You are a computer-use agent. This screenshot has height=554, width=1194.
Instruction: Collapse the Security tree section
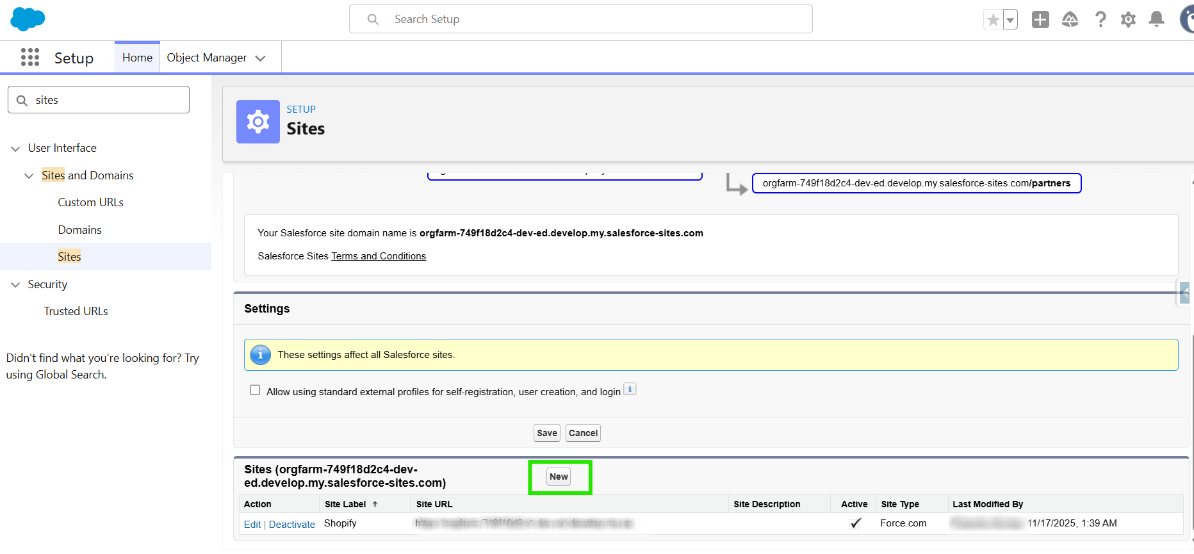tap(15, 285)
